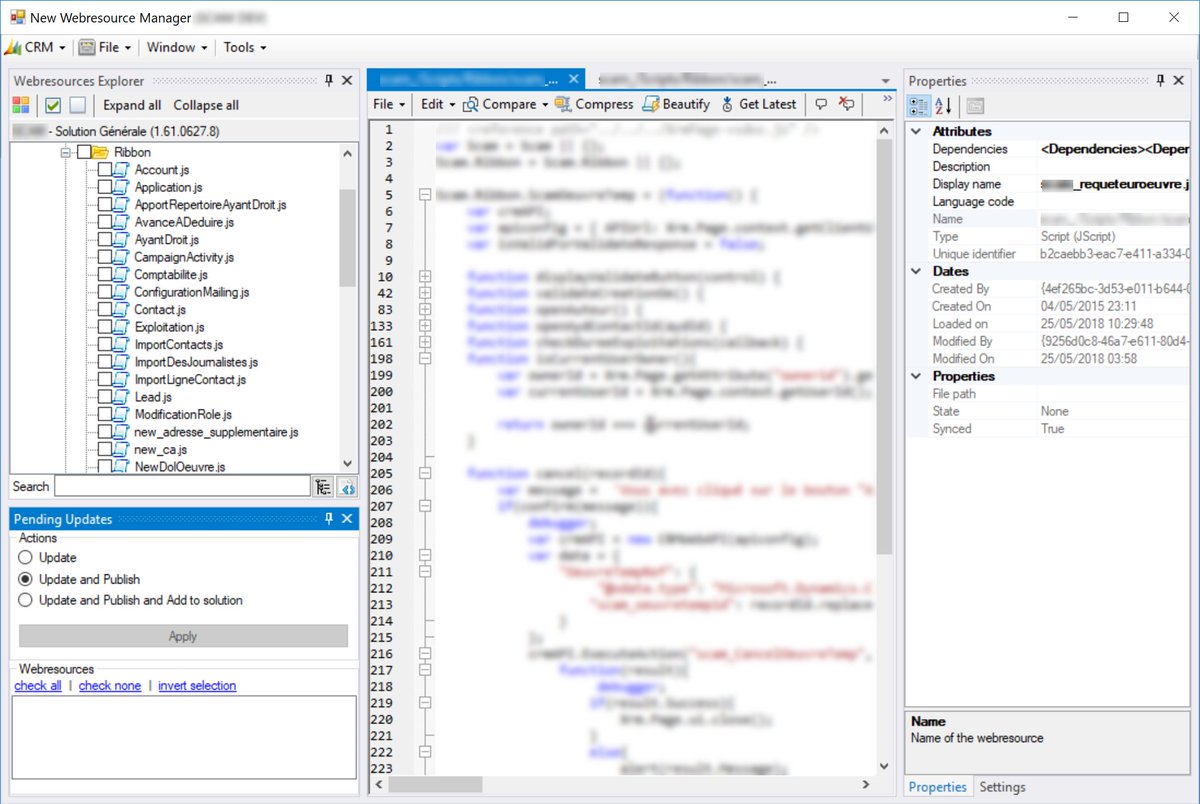Open the Window menu
The width and height of the screenshot is (1200, 804).
[177, 47]
